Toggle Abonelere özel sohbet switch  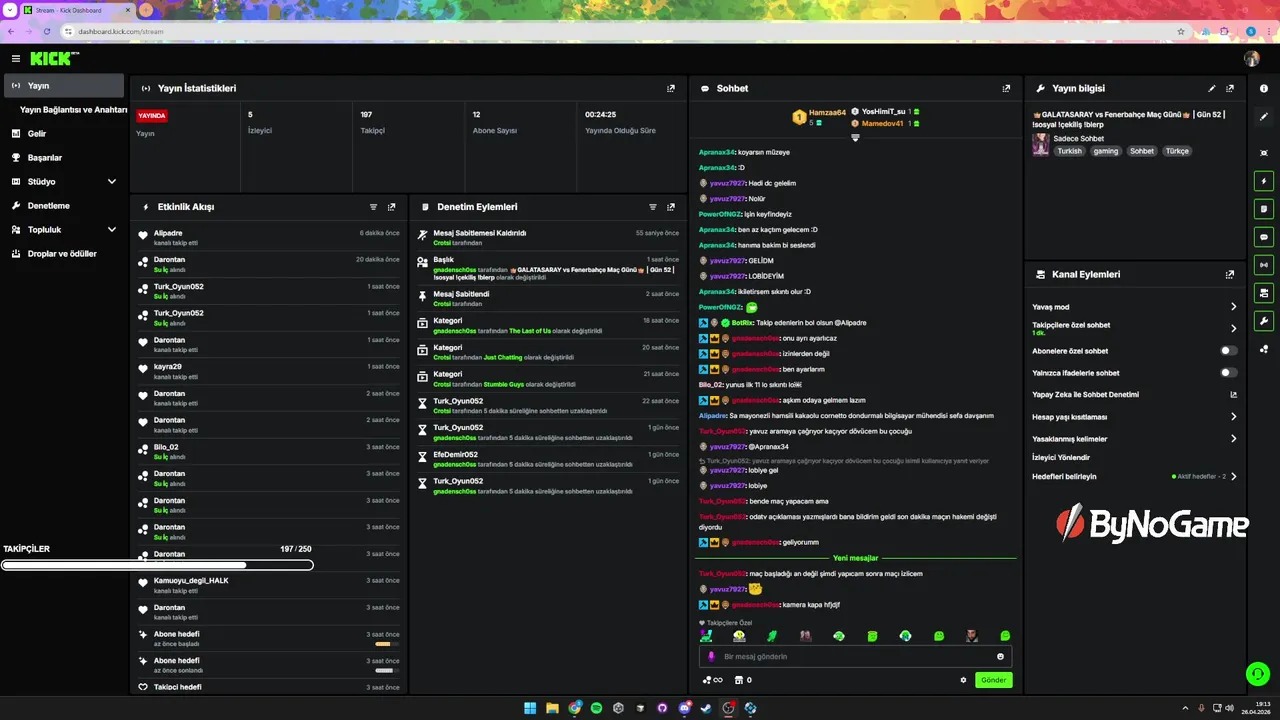point(1229,351)
